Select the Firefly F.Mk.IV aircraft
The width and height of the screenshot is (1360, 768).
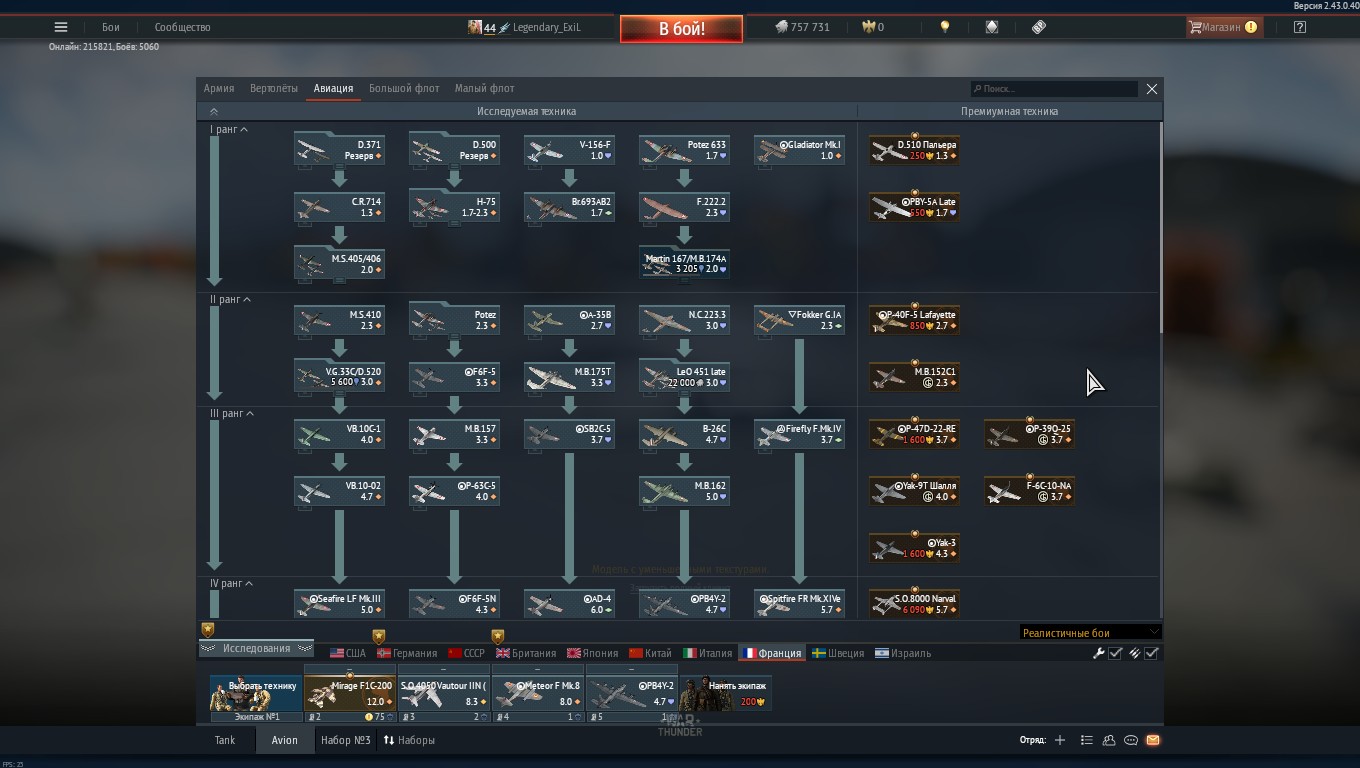(x=799, y=434)
